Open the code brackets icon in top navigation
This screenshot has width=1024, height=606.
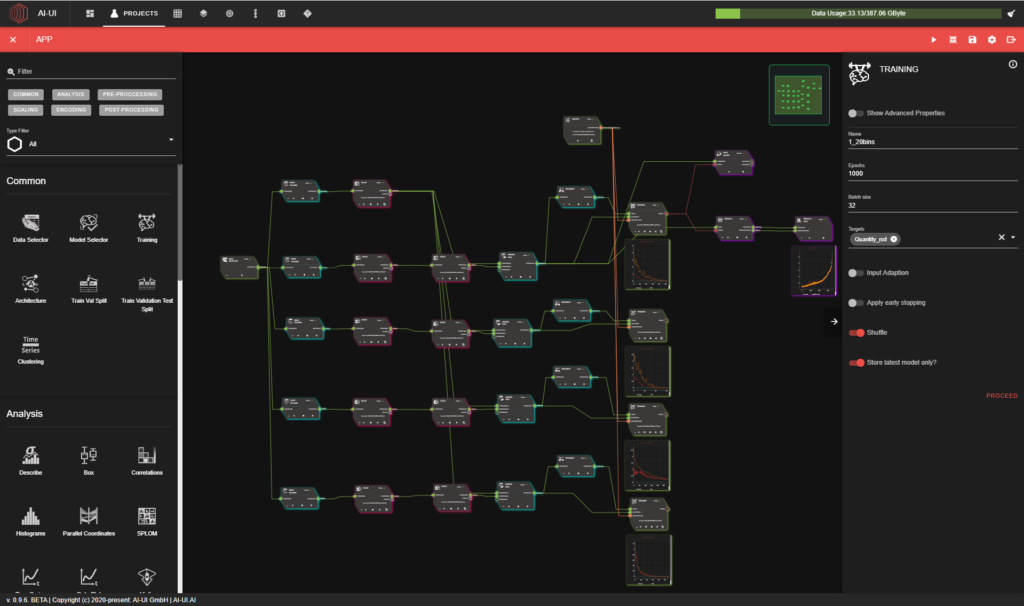[281, 13]
